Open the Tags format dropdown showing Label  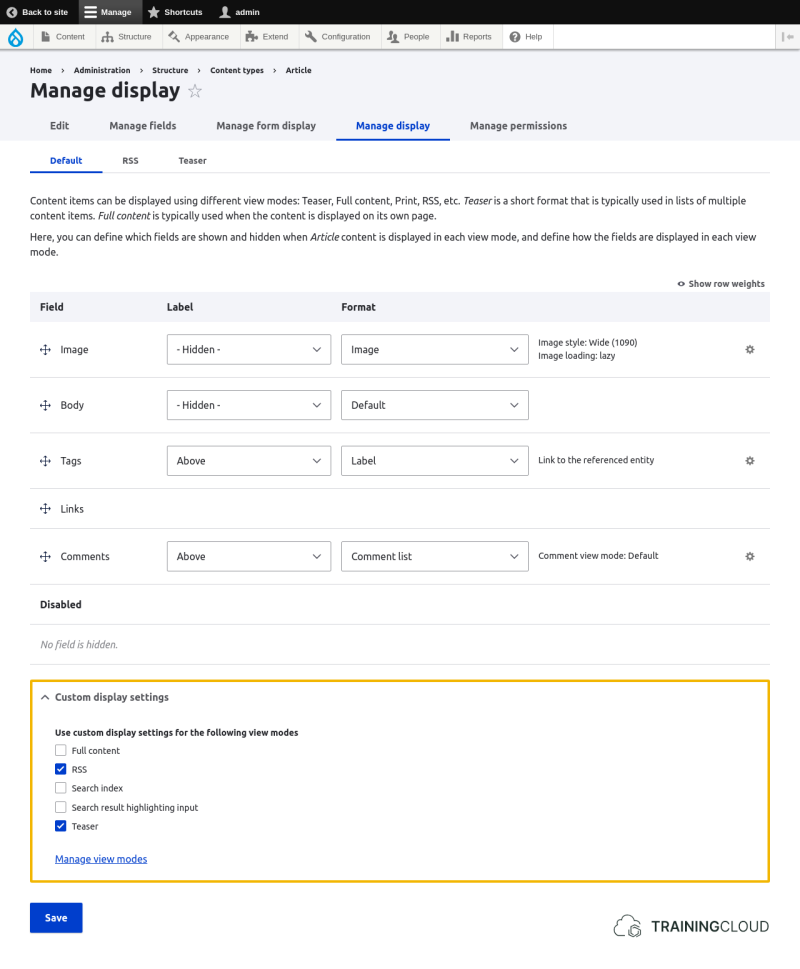(435, 461)
